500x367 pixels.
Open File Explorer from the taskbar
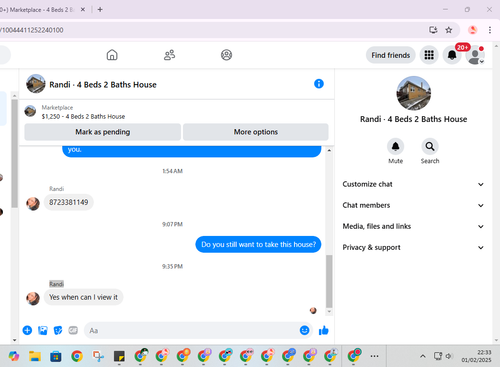(x=35, y=356)
